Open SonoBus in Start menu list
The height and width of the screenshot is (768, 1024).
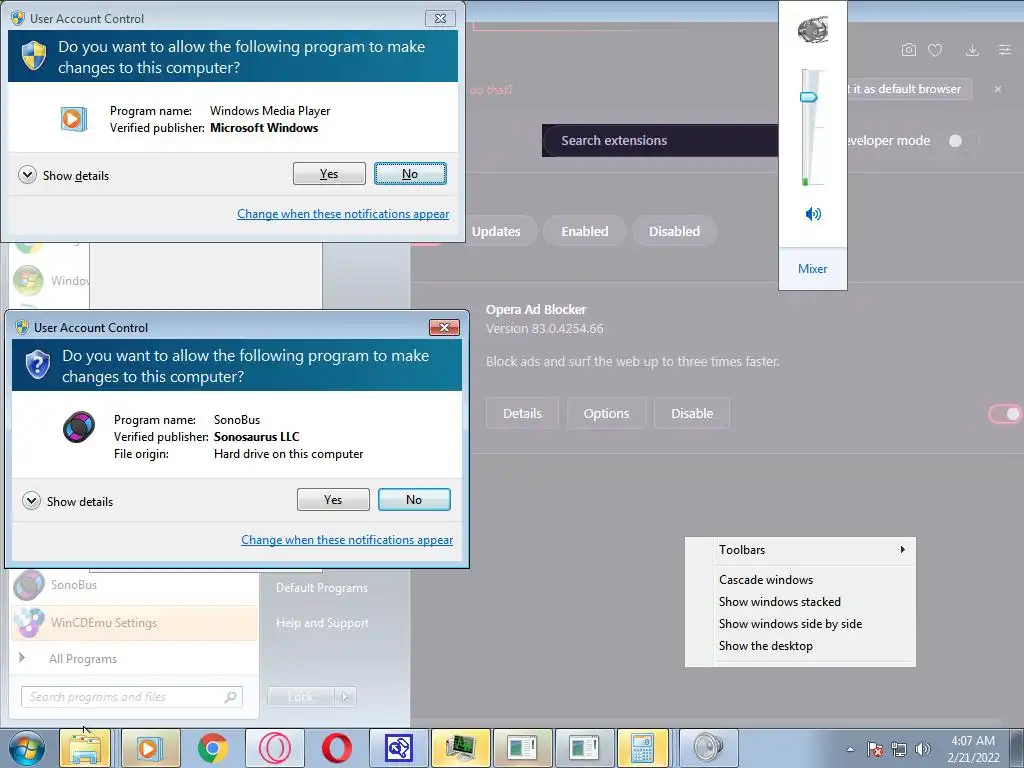pos(134,585)
